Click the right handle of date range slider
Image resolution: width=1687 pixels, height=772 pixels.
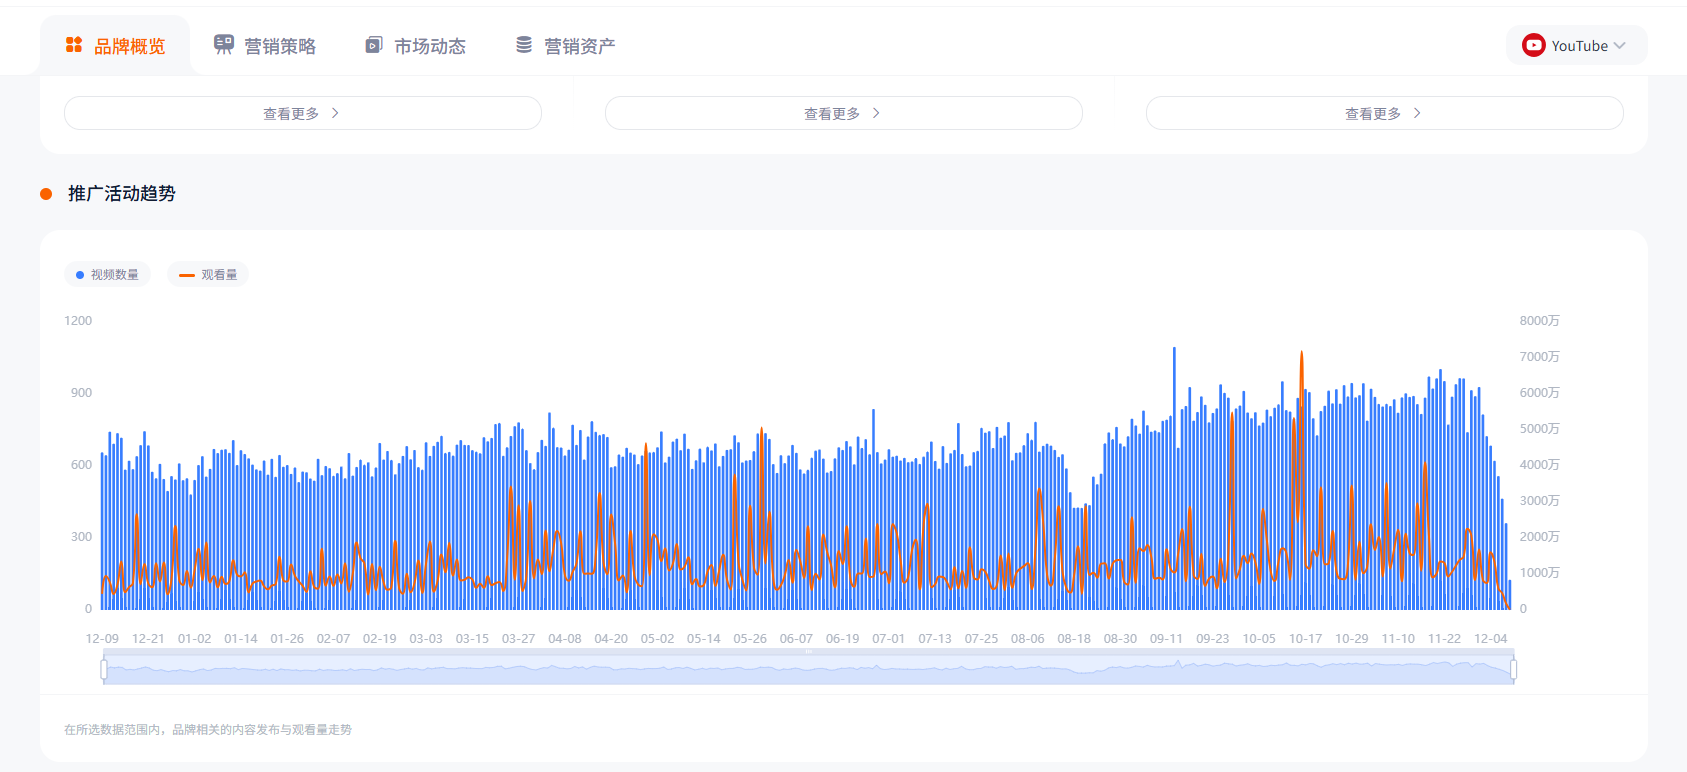tap(1513, 669)
